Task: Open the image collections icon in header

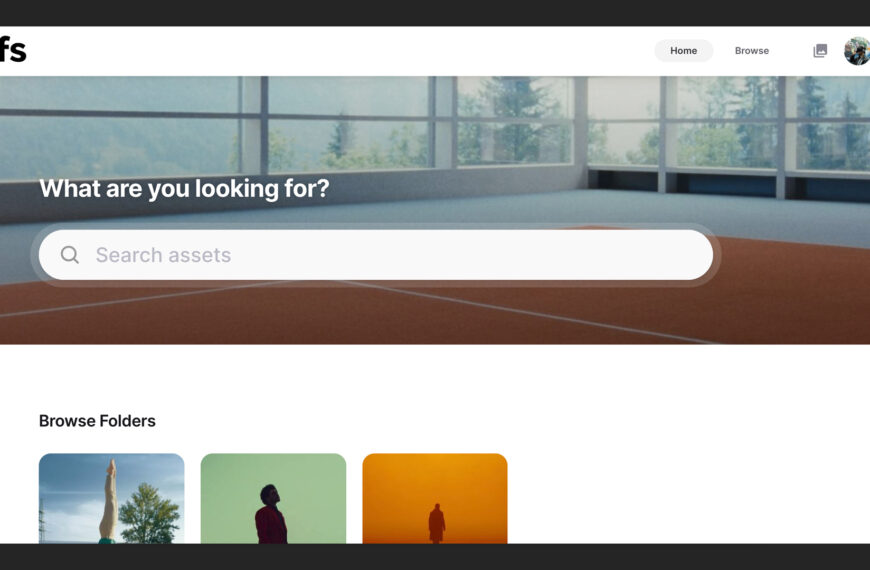Action: point(820,51)
